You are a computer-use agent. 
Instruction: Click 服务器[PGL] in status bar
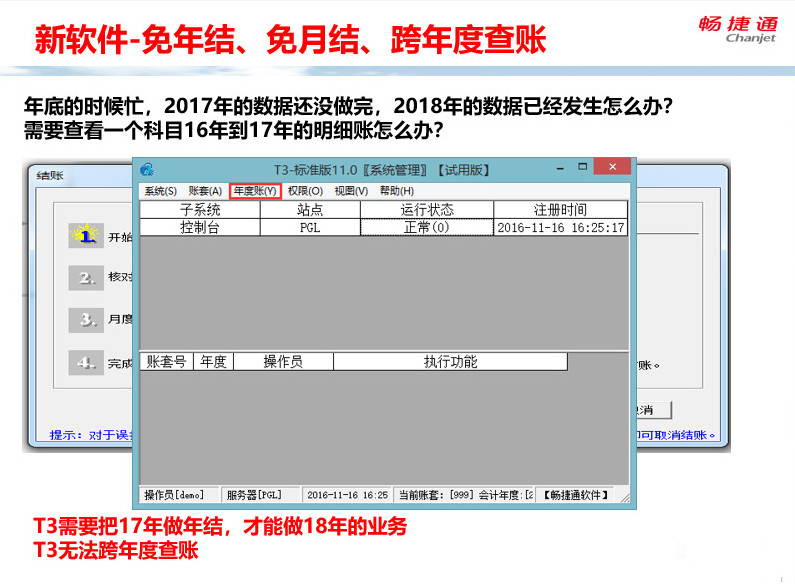click(260, 495)
